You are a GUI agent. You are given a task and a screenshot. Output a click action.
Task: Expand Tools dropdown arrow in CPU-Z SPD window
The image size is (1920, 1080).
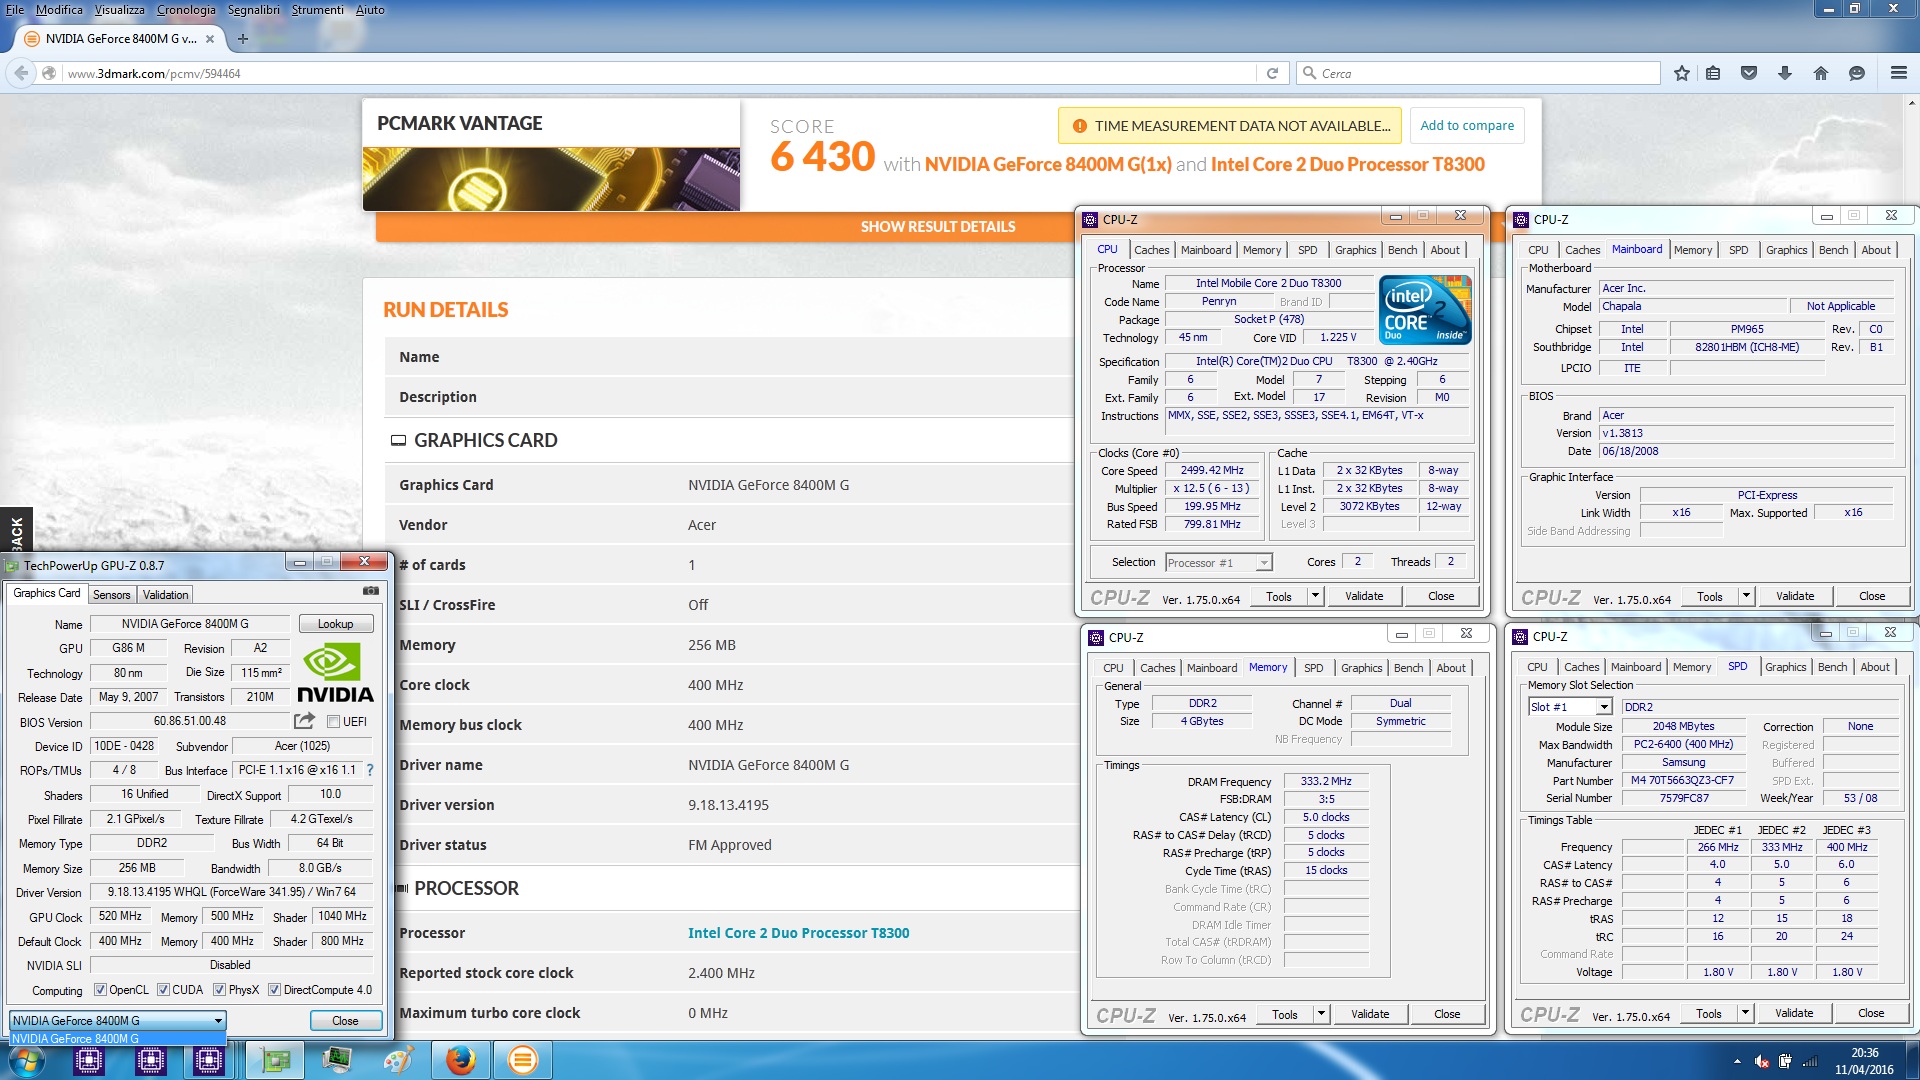(1745, 1013)
